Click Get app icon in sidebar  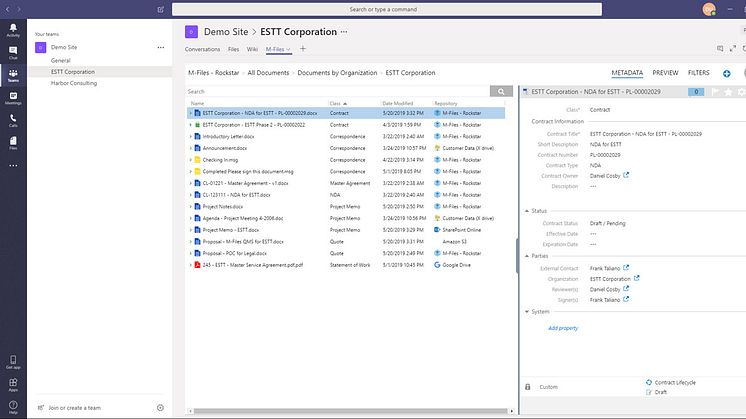pyautogui.click(x=13, y=362)
